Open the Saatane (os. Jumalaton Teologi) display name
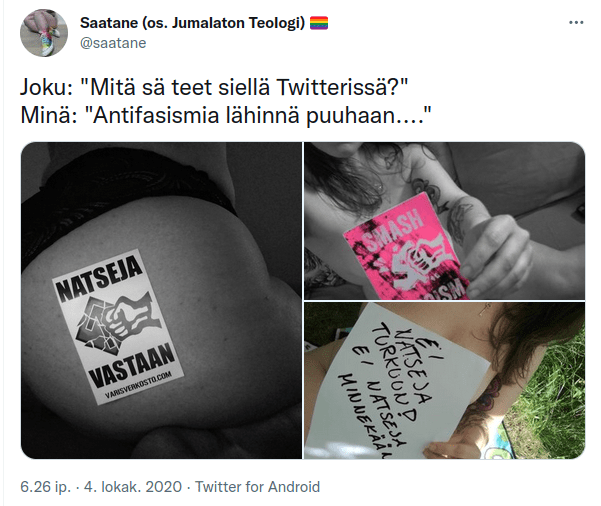 (x=192, y=23)
